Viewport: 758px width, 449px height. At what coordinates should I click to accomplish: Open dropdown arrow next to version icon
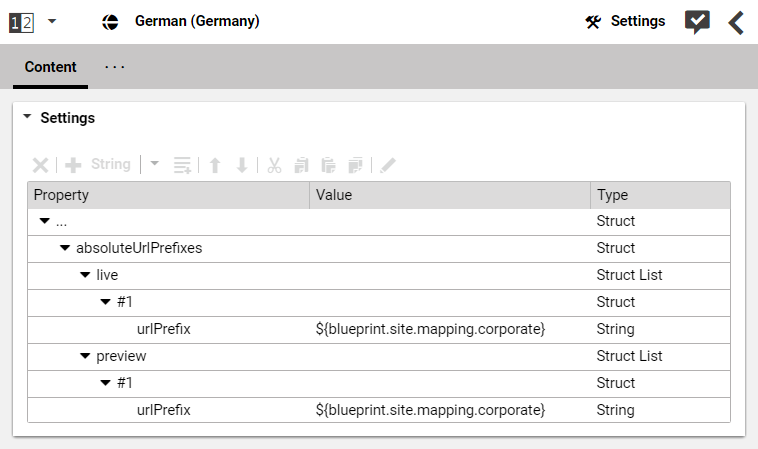[x=52, y=21]
